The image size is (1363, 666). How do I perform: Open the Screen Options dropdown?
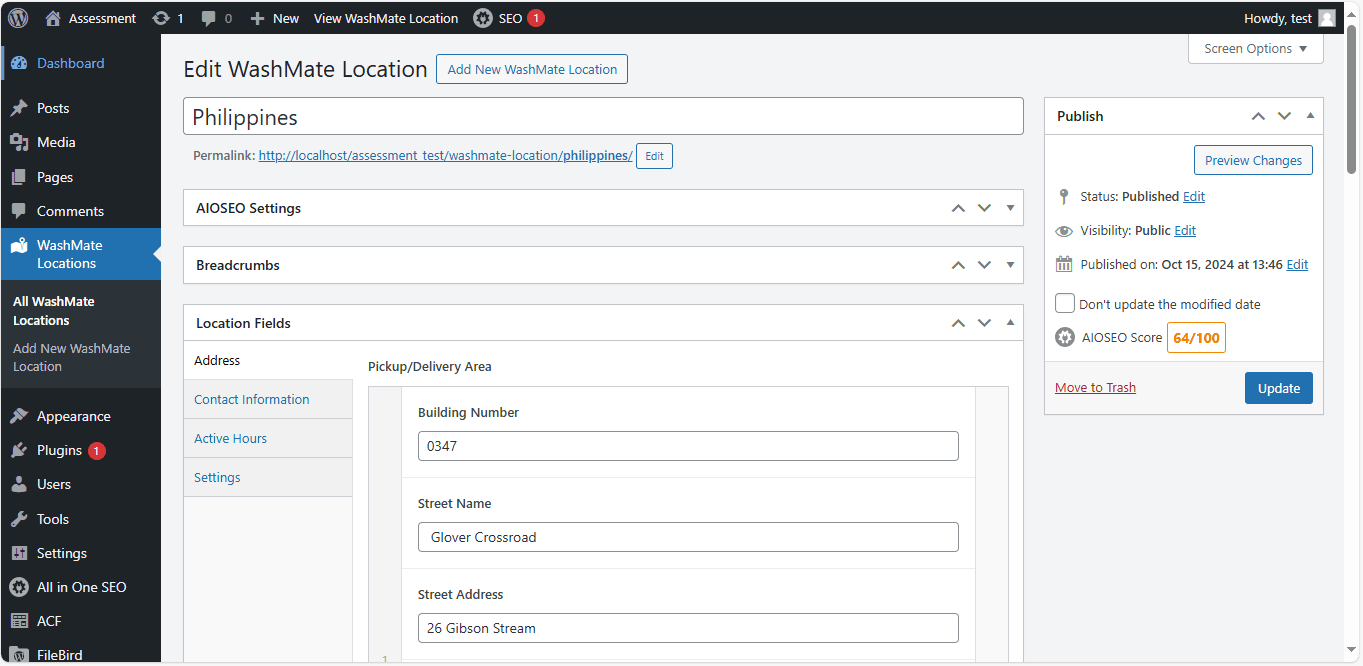point(1255,49)
